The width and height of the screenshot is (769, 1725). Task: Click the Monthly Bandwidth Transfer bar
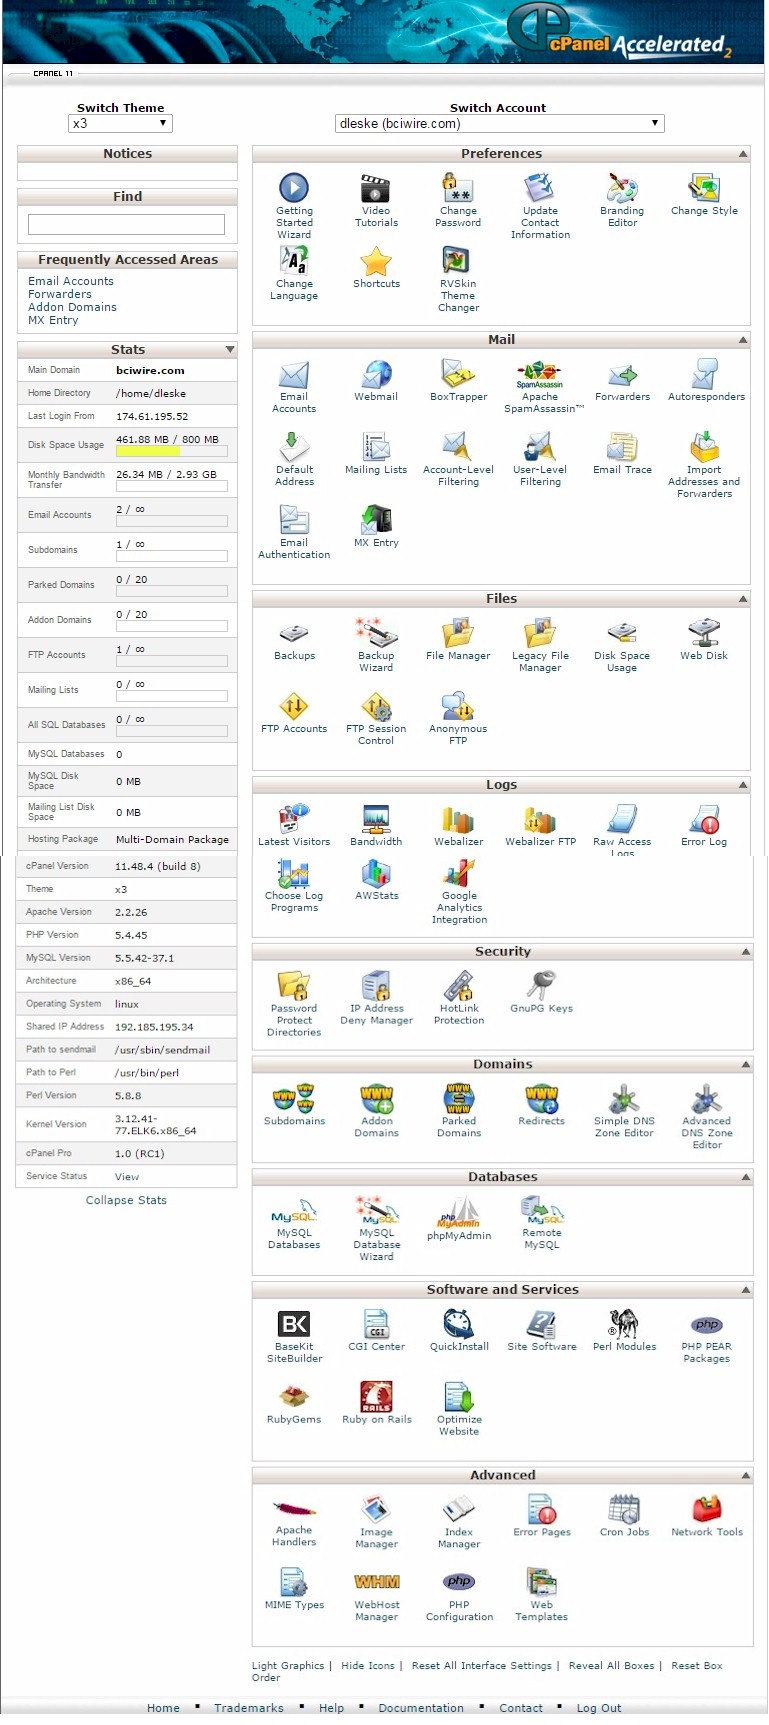tap(172, 486)
